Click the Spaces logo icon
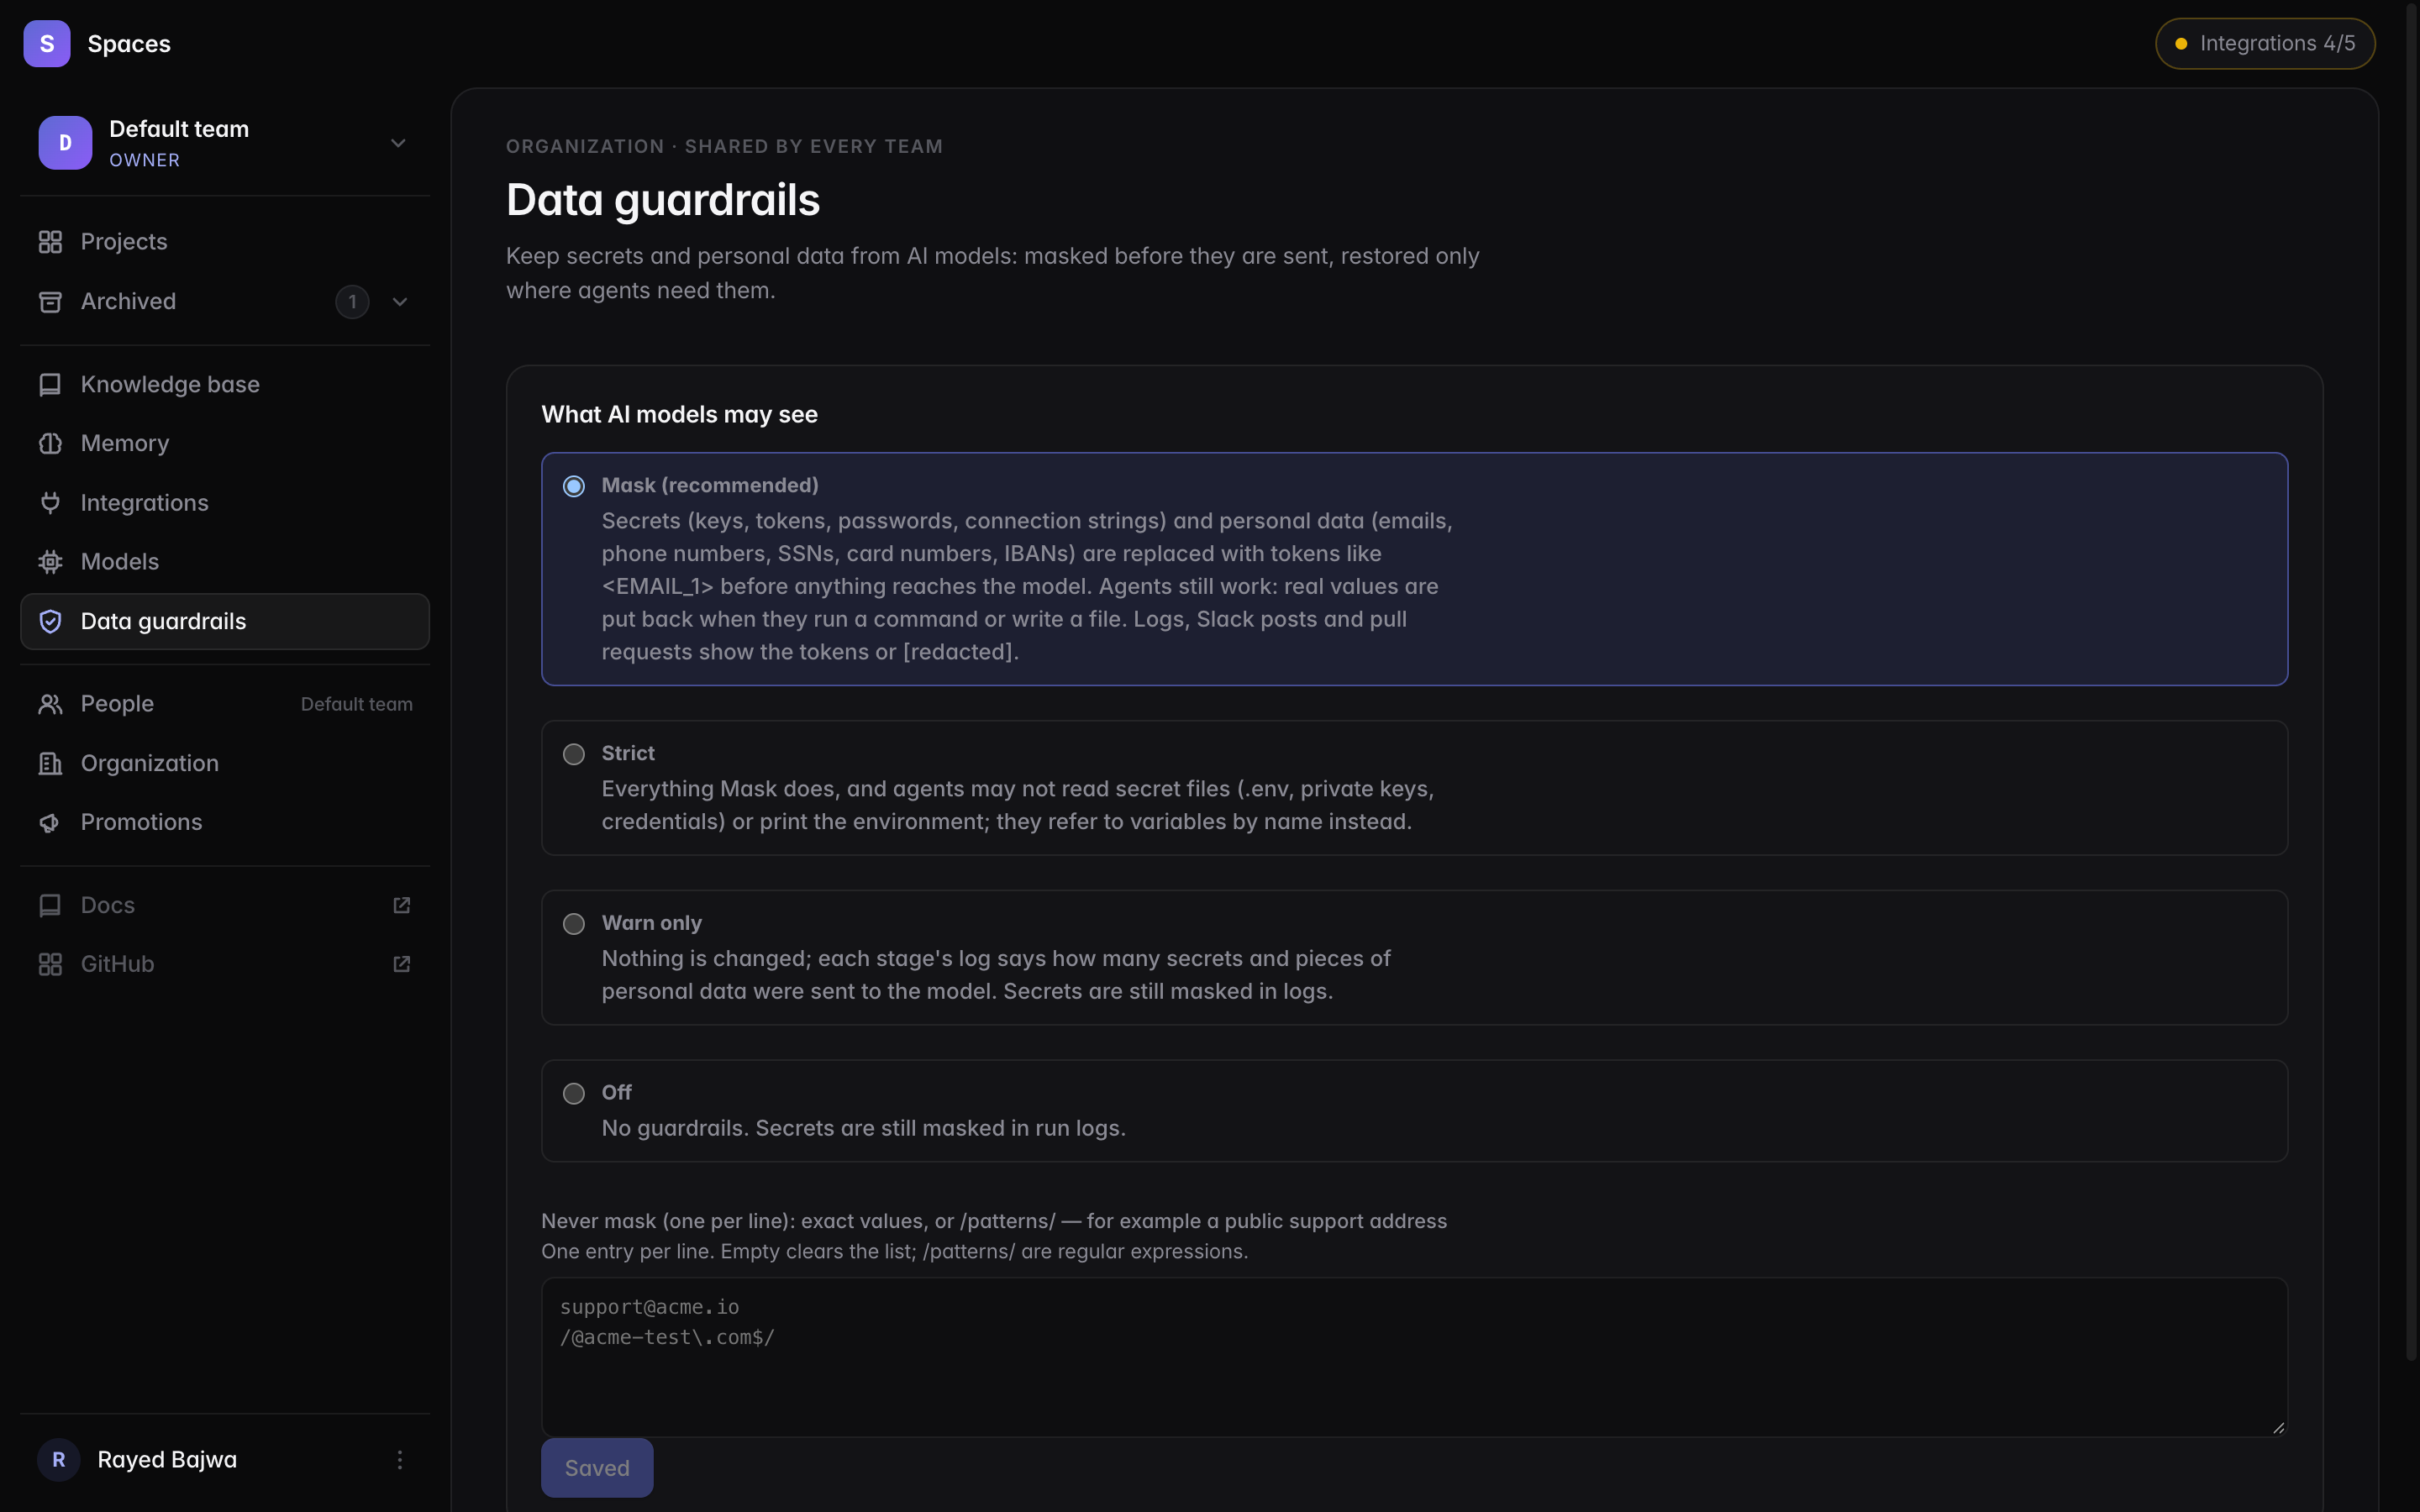The width and height of the screenshot is (2420, 1512). tap(47, 44)
